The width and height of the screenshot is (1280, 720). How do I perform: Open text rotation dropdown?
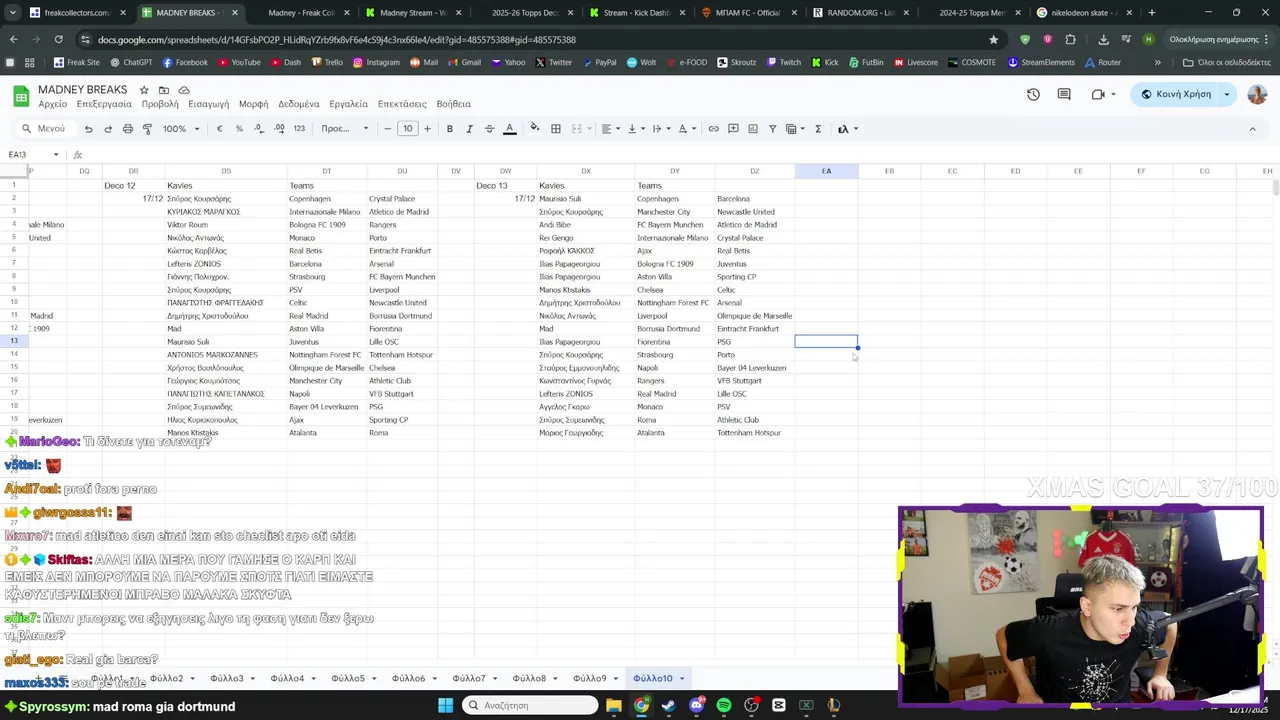click(686, 129)
